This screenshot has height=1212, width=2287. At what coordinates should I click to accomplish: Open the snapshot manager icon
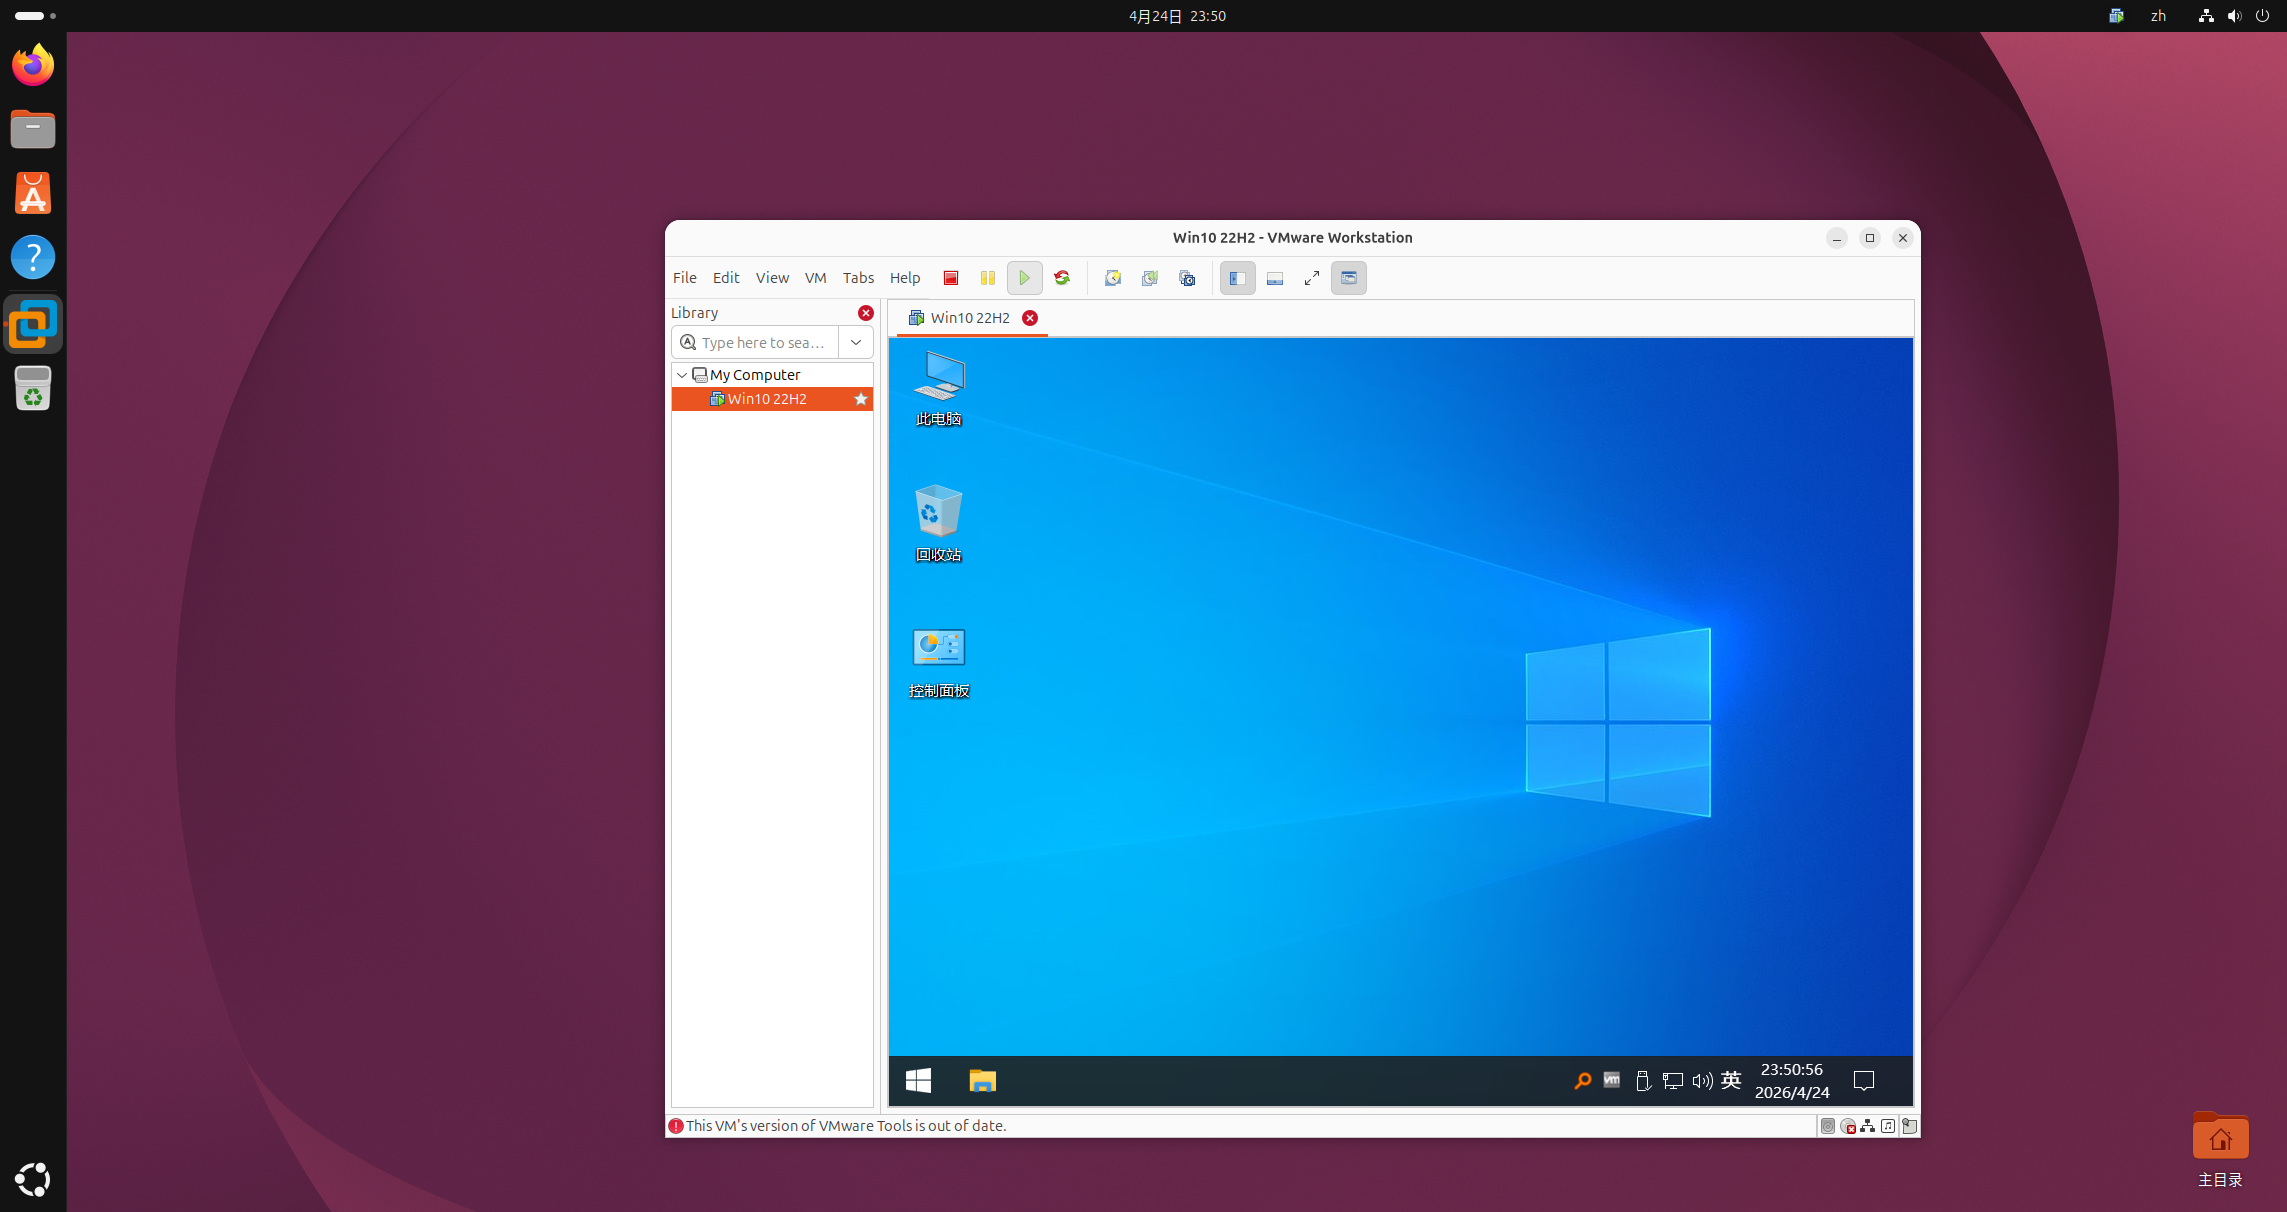tap(1187, 278)
